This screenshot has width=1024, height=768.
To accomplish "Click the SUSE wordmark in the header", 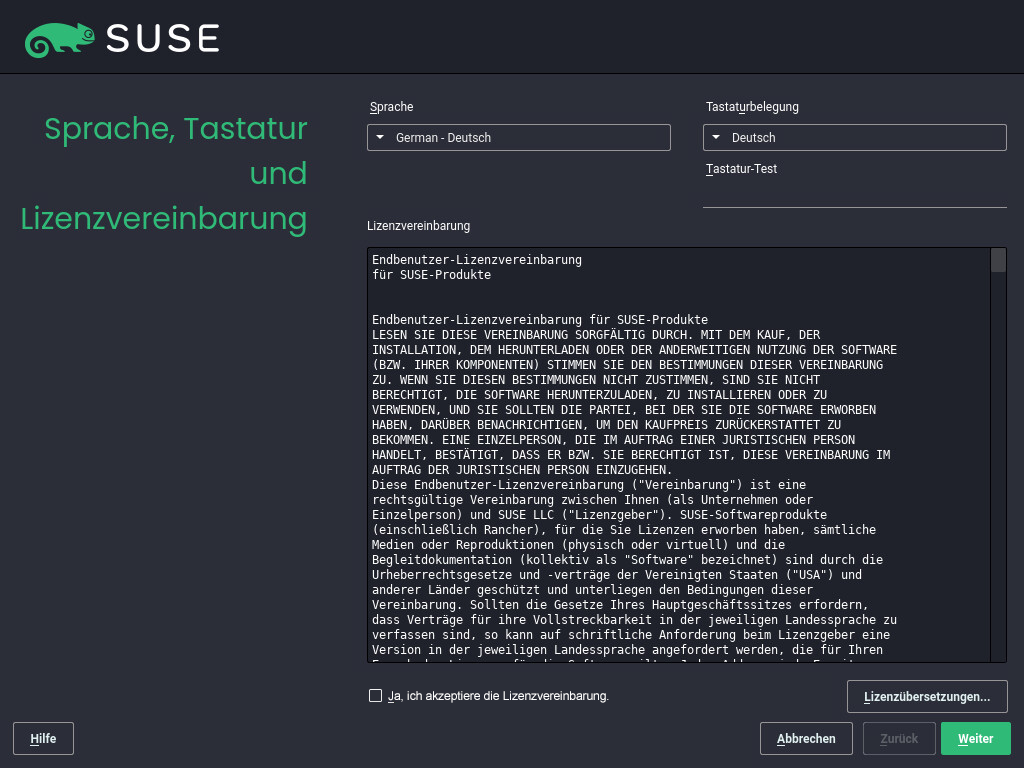I will click(162, 38).
